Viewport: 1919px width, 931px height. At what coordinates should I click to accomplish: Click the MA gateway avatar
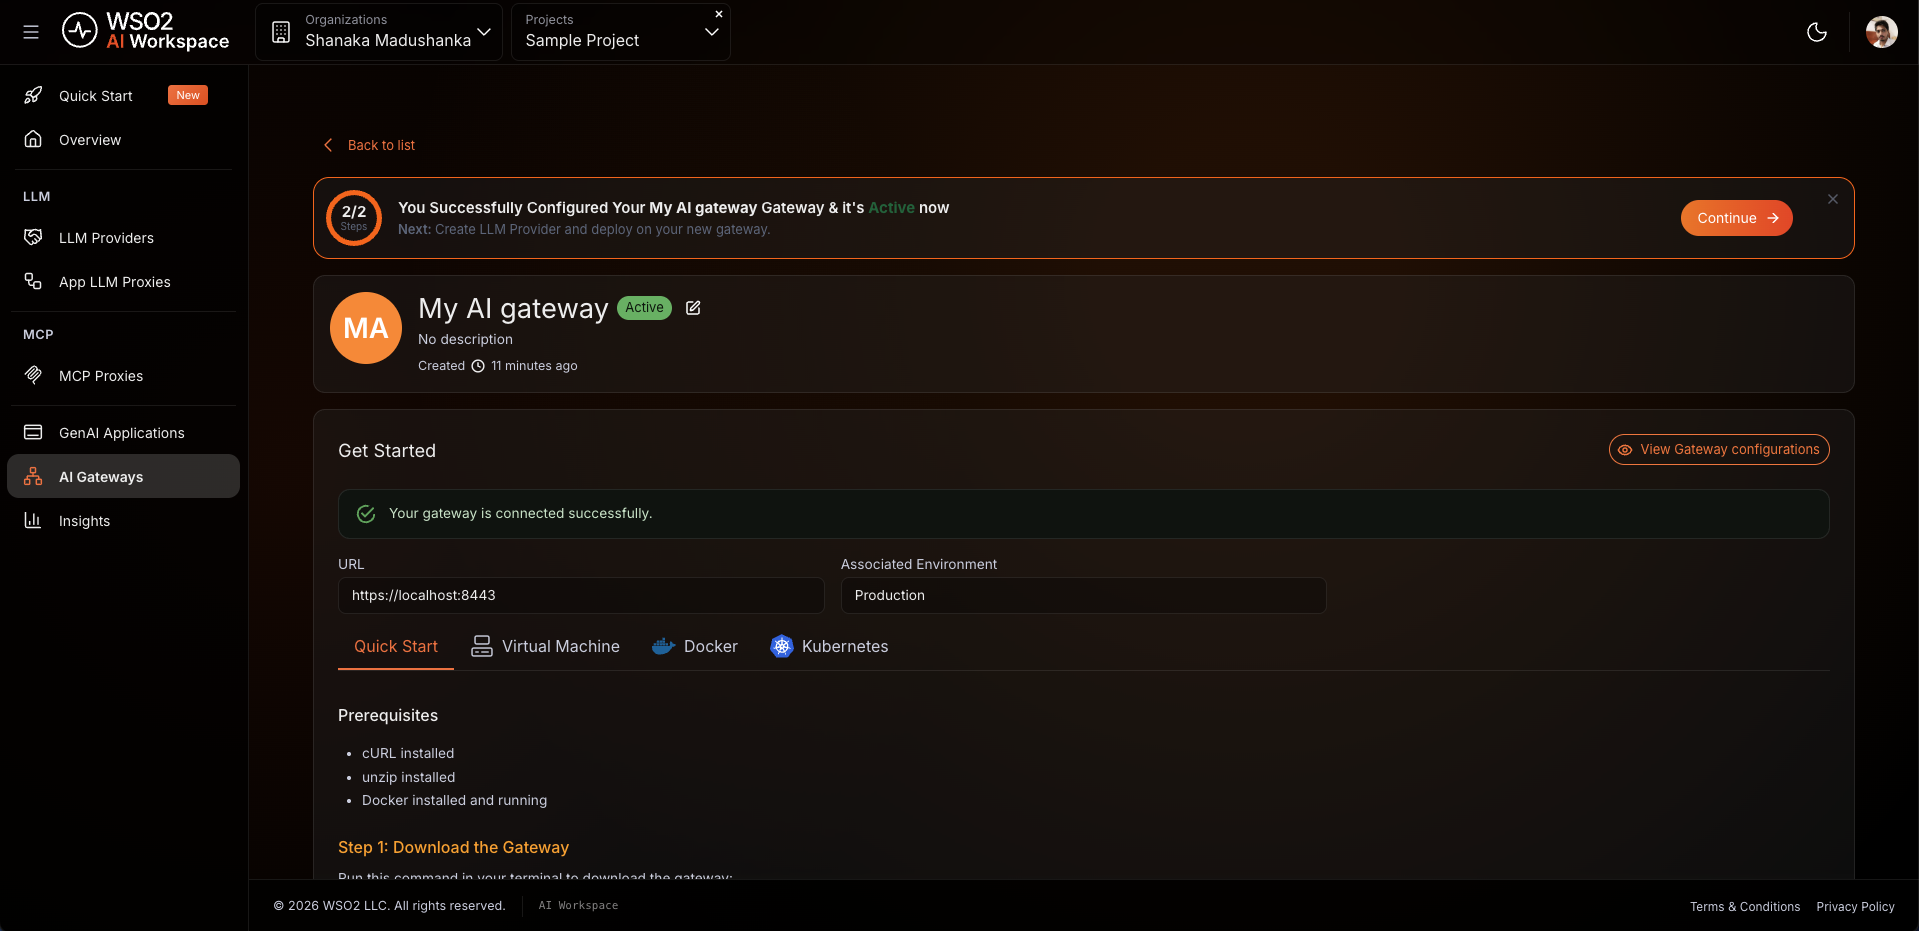(x=366, y=328)
